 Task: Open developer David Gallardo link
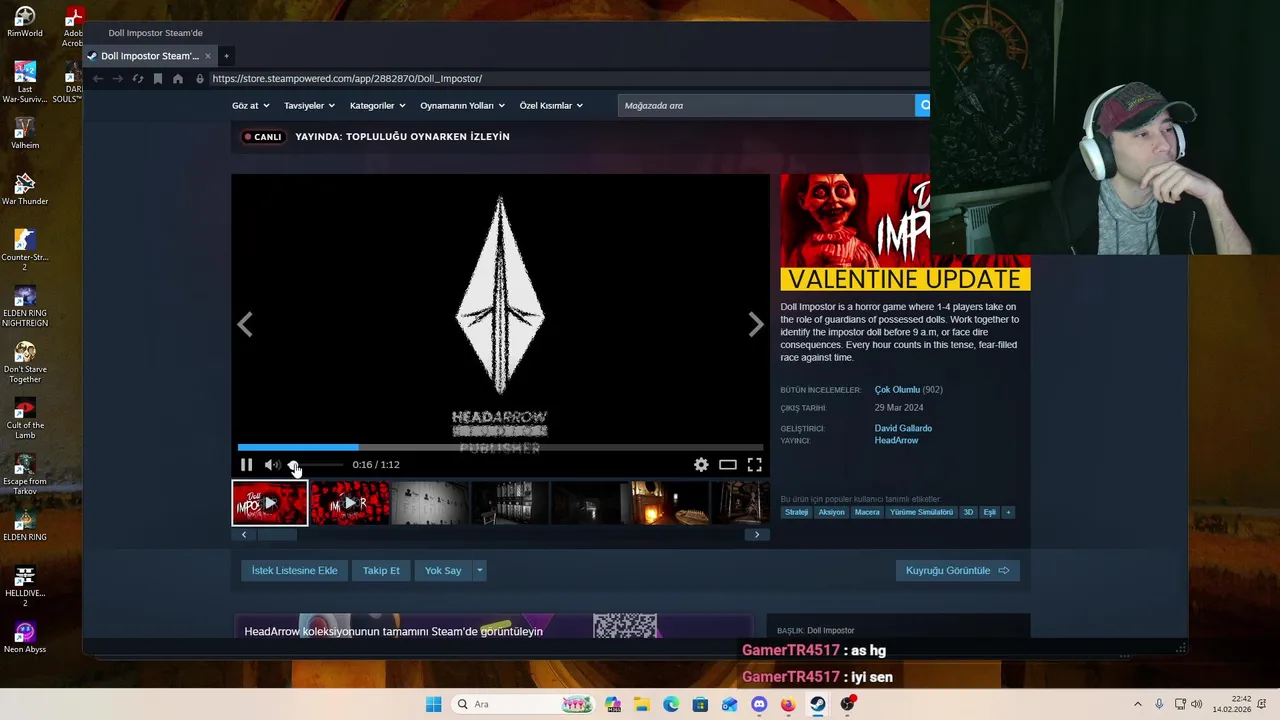pyautogui.click(x=903, y=428)
